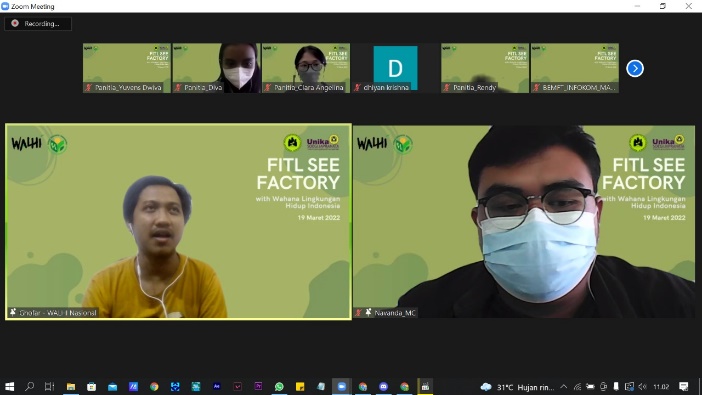Open taskbar Search
The height and width of the screenshot is (395, 702).
coord(30,386)
